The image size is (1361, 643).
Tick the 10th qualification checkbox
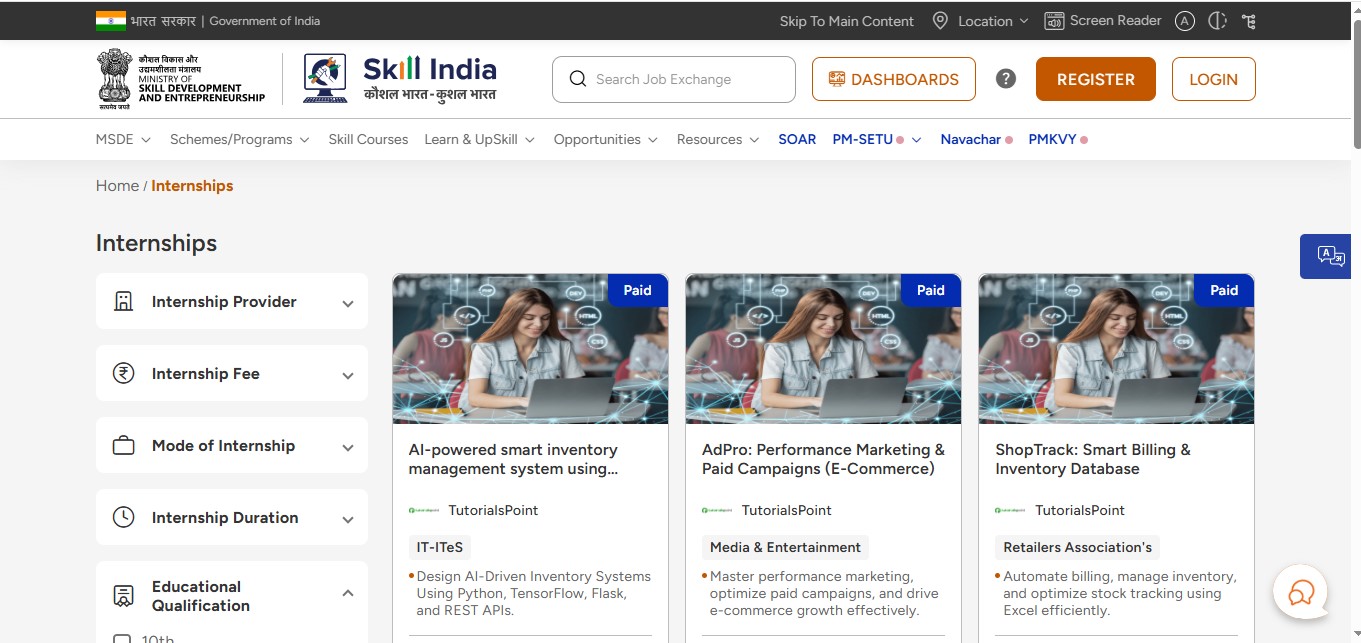(x=122, y=640)
